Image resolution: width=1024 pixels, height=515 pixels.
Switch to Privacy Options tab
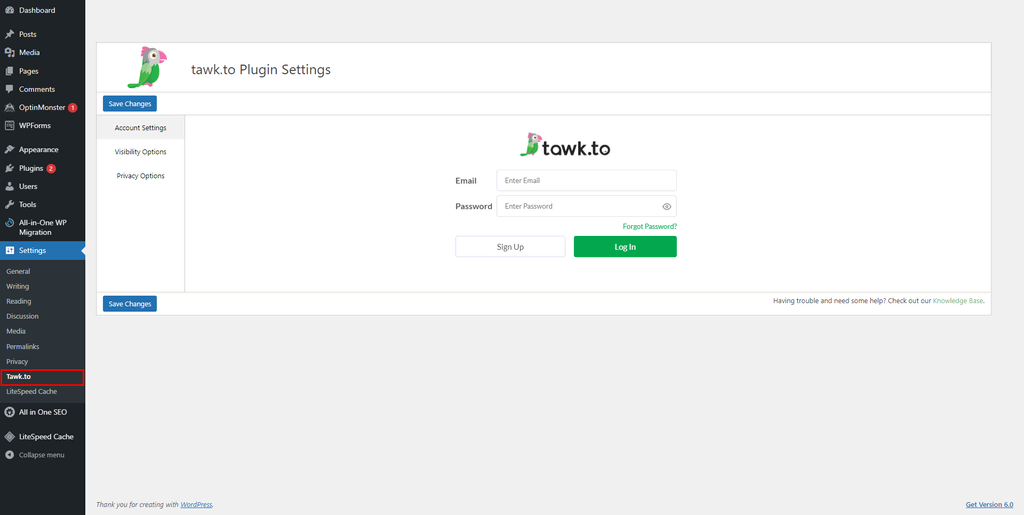tap(140, 176)
